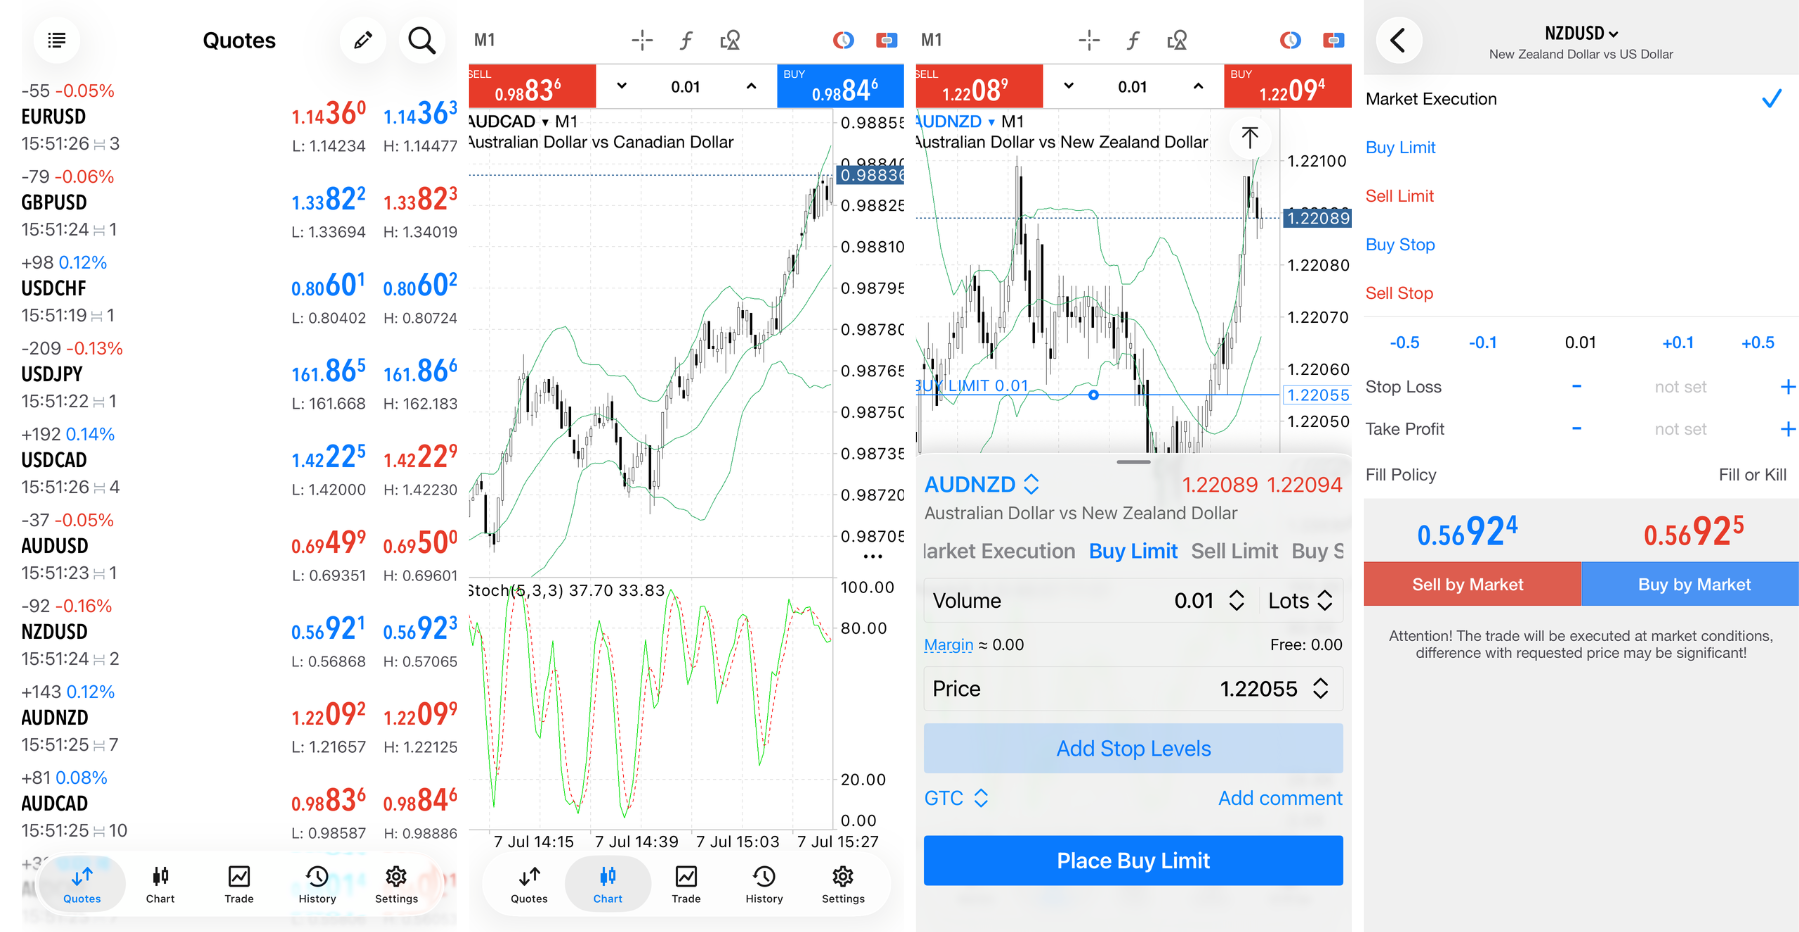Screen dimensions: 1799x932
Task: Open Trade tab in chart screen bottom bar
Action: 686,884
